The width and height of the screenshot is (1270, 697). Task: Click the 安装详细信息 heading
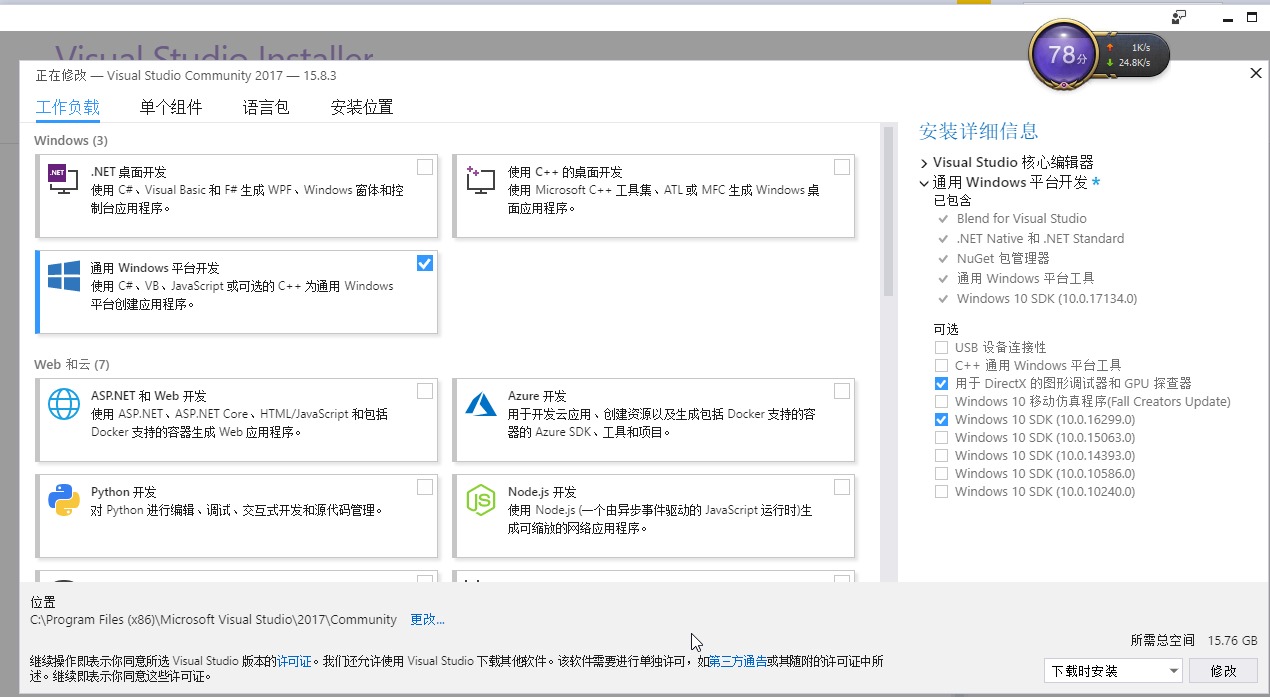pos(979,131)
